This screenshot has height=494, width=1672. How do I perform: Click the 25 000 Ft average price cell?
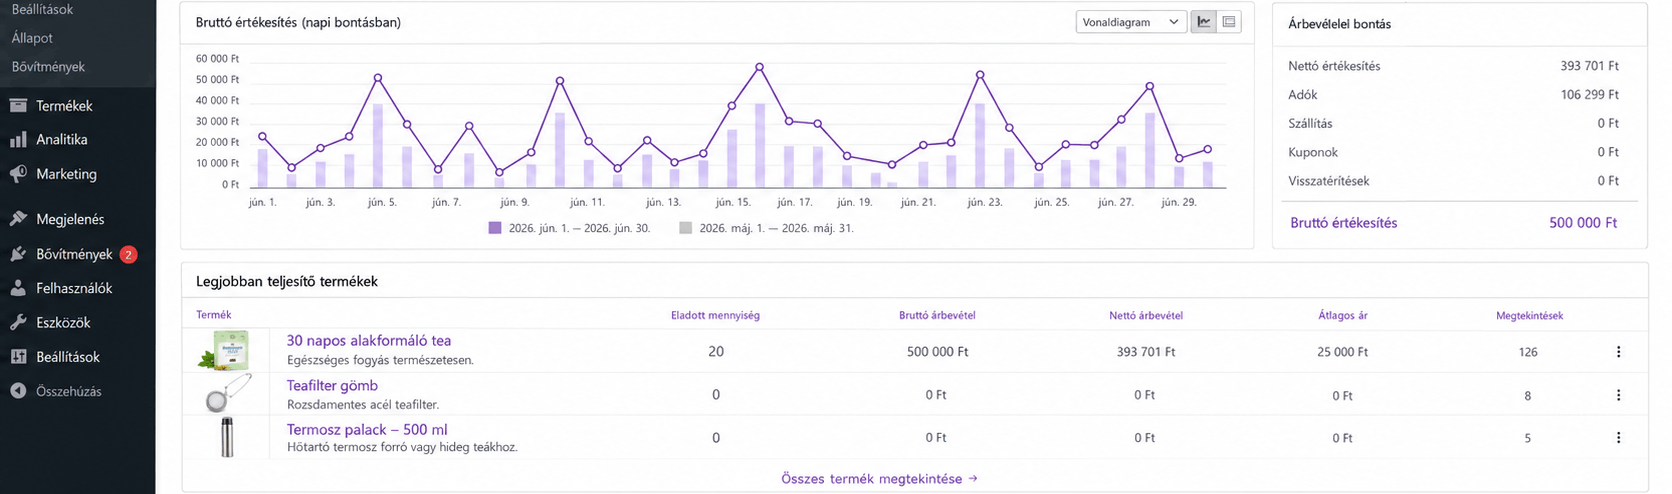[x=1342, y=352]
